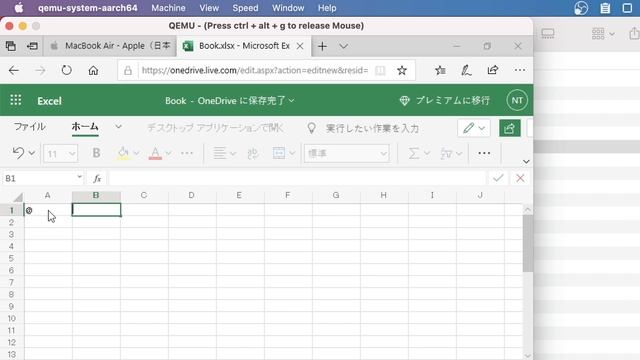Open the editing mode pencil dropdown
640x360 pixels.
pyautogui.click(x=473, y=128)
